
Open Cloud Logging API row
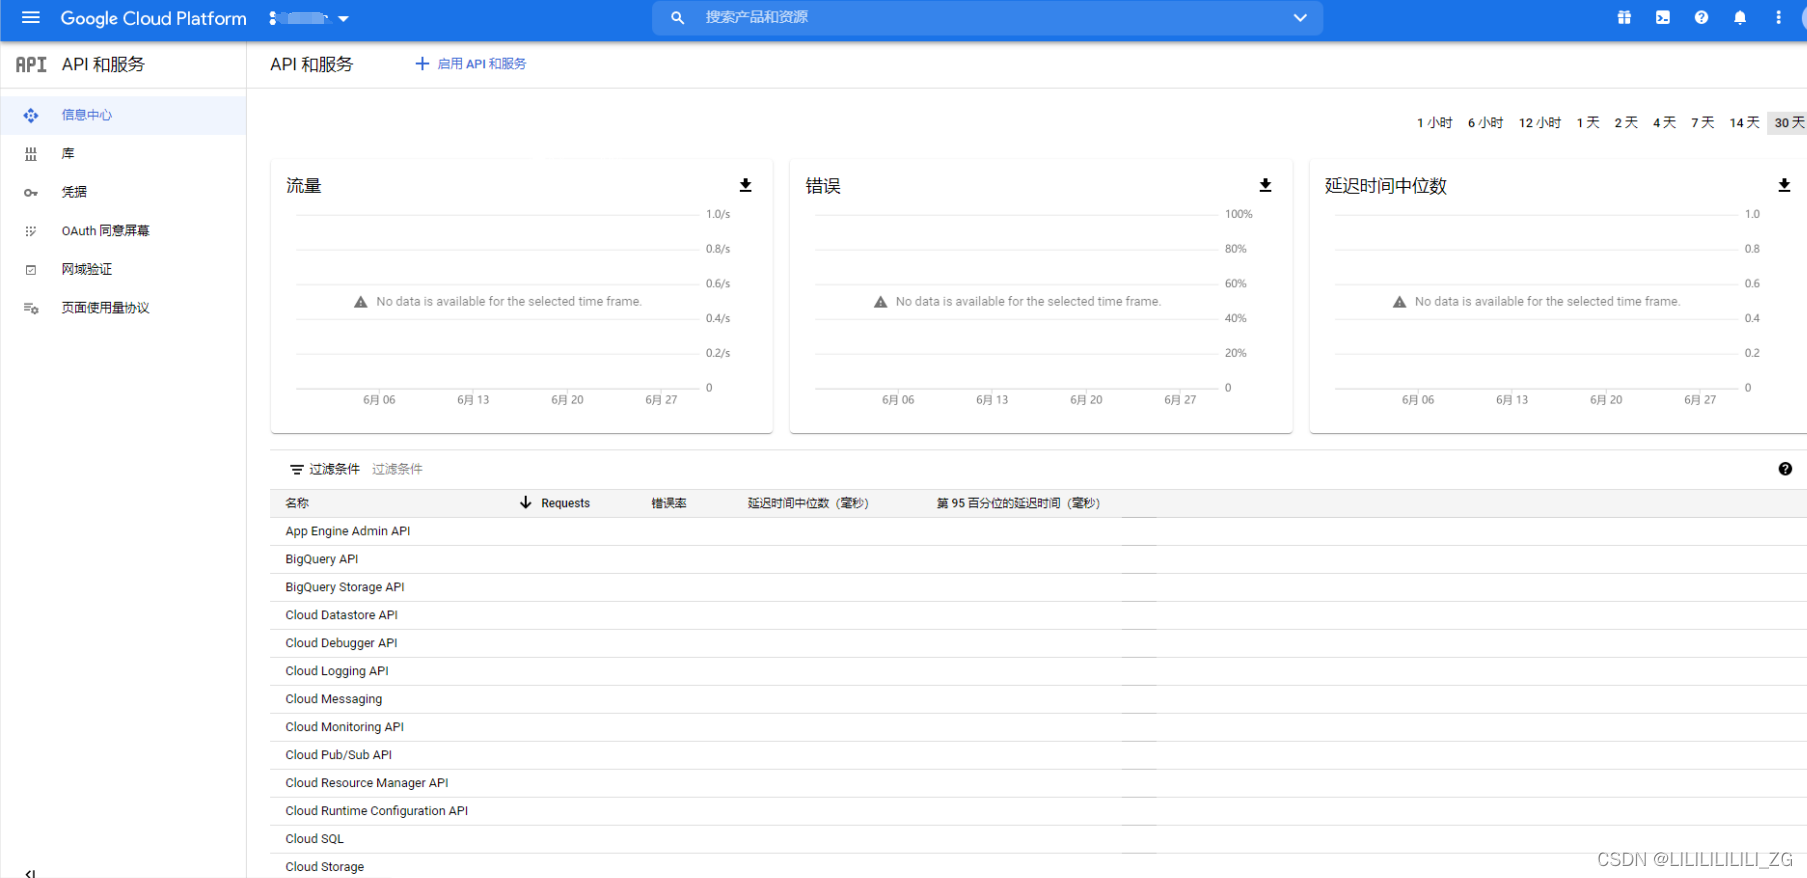[1038, 671]
